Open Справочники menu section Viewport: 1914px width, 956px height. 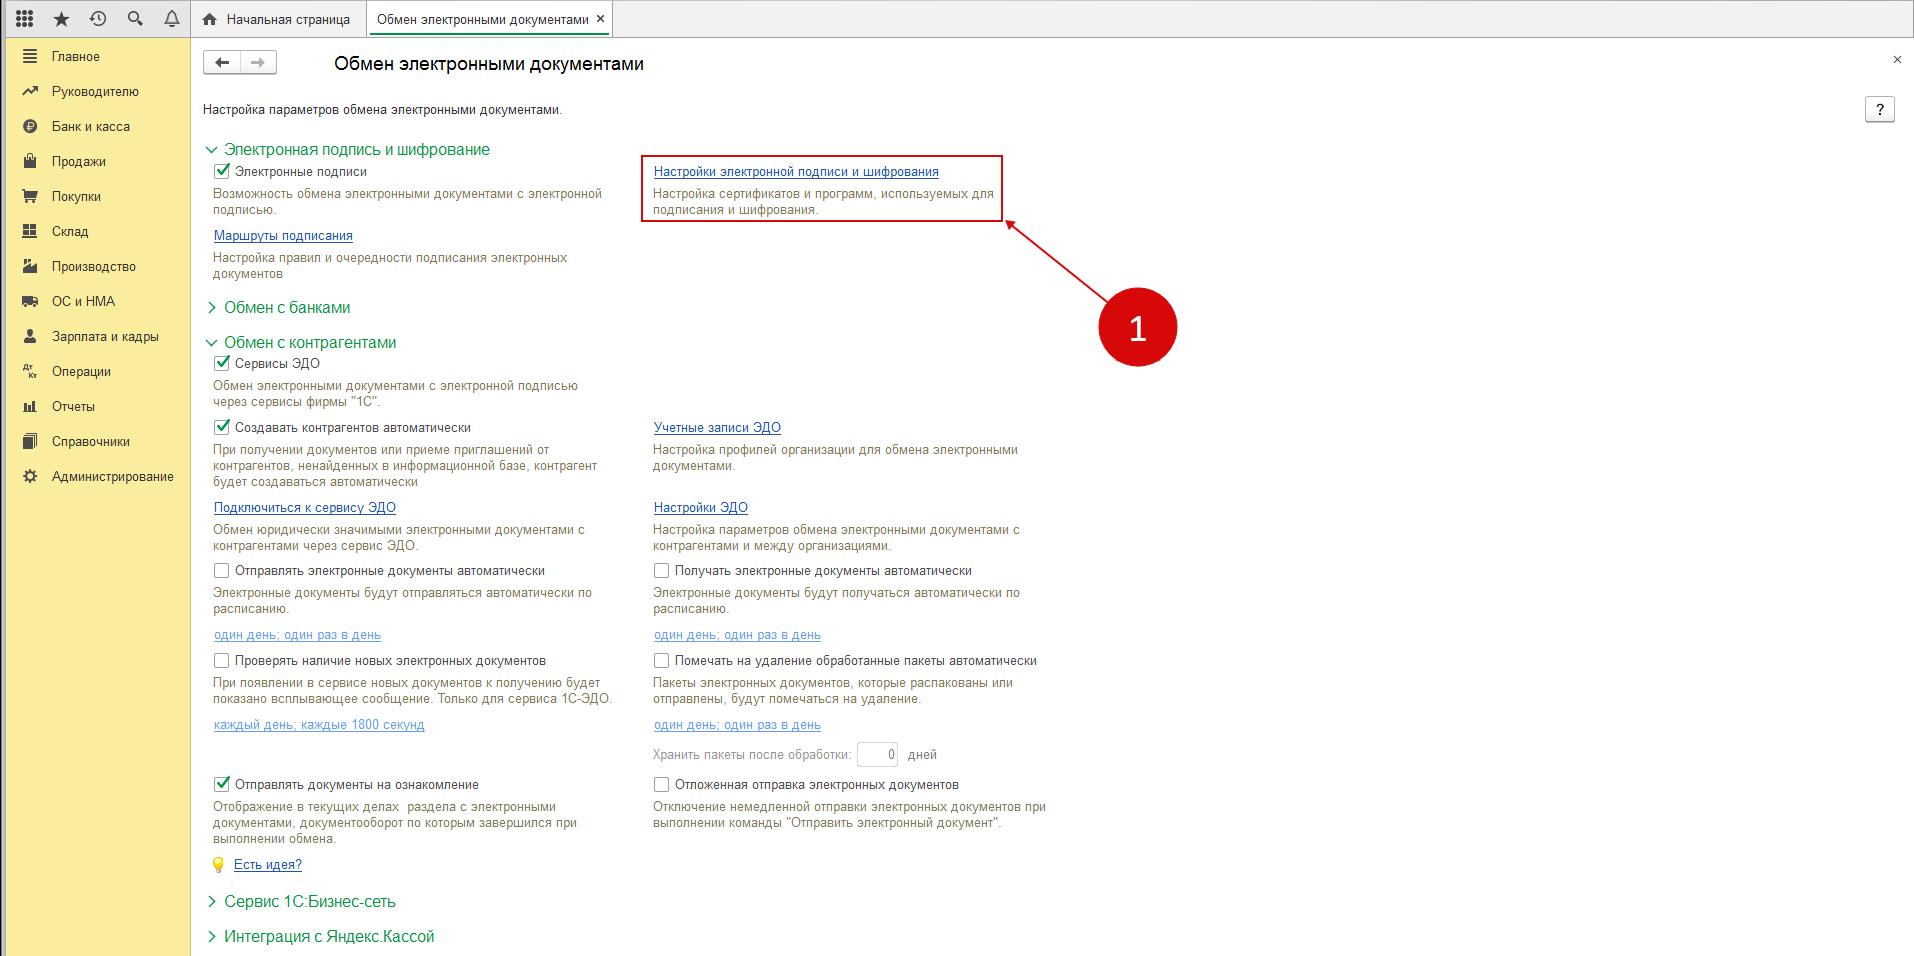(91, 442)
